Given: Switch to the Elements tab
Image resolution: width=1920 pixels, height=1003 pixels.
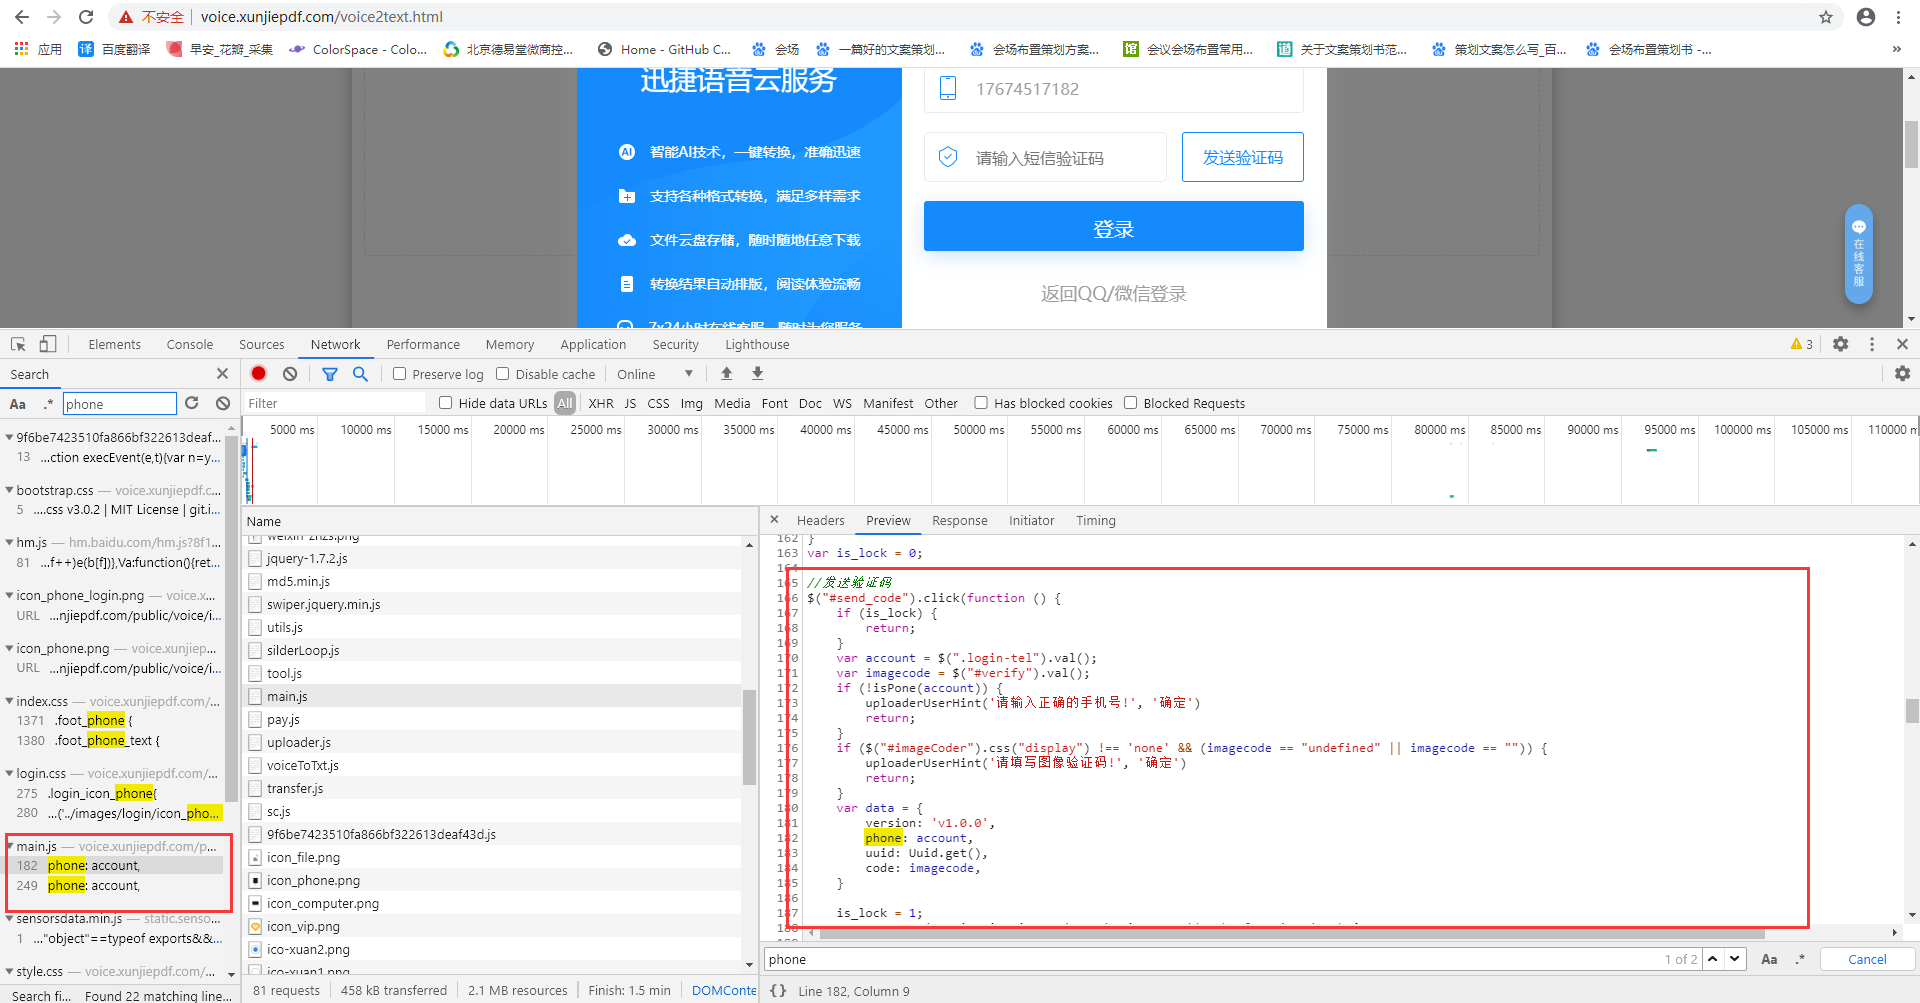Looking at the screenshot, I should pyautogui.click(x=114, y=344).
